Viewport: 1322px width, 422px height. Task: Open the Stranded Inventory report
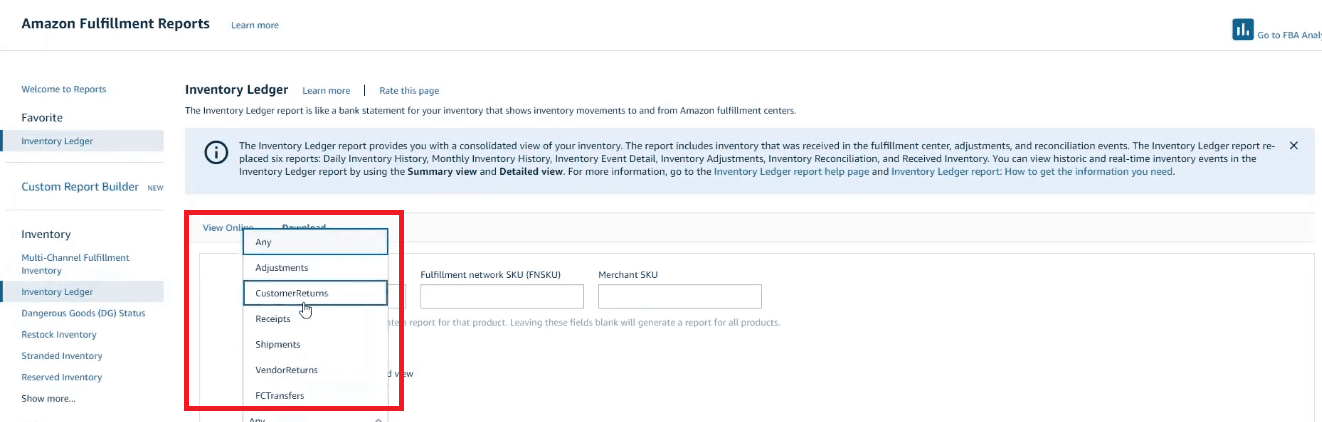pyautogui.click(x=62, y=356)
